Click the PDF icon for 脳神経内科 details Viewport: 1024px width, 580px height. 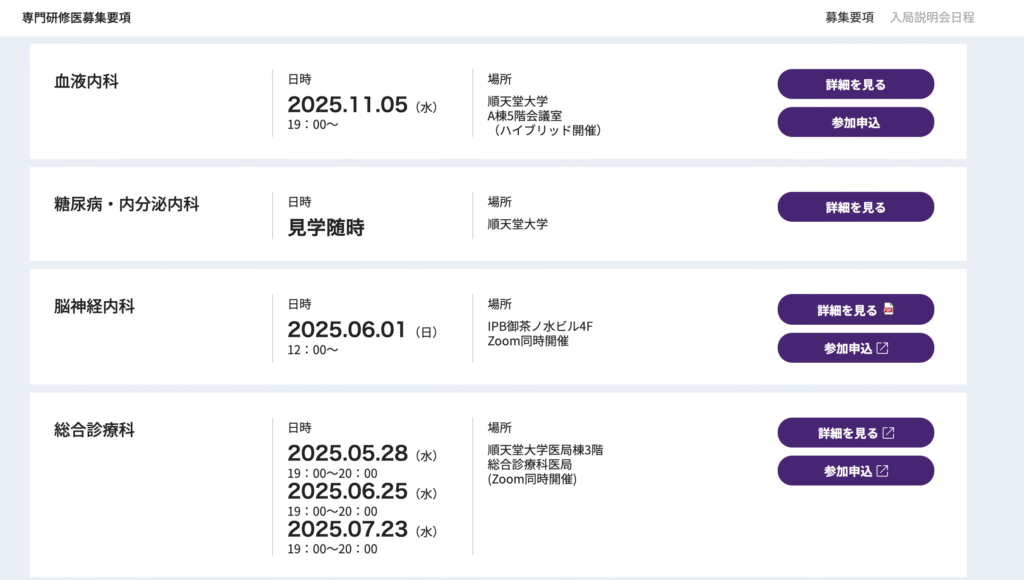pyautogui.click(x=888, y=310)
